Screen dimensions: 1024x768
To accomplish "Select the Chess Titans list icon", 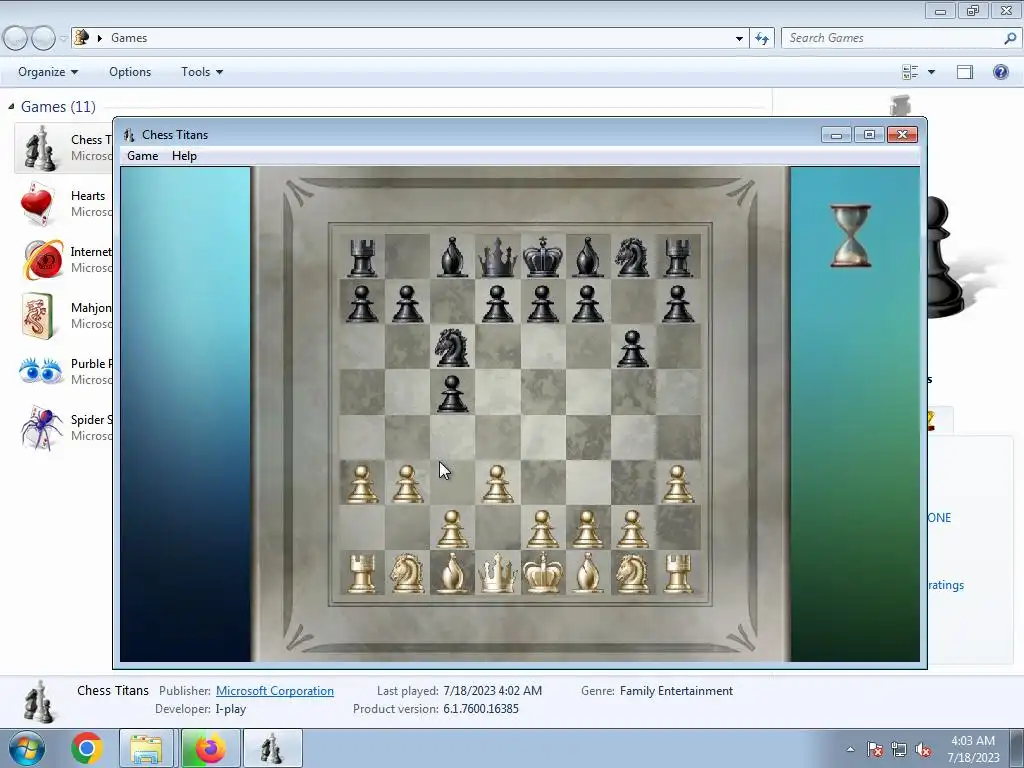I will (40, 148).
